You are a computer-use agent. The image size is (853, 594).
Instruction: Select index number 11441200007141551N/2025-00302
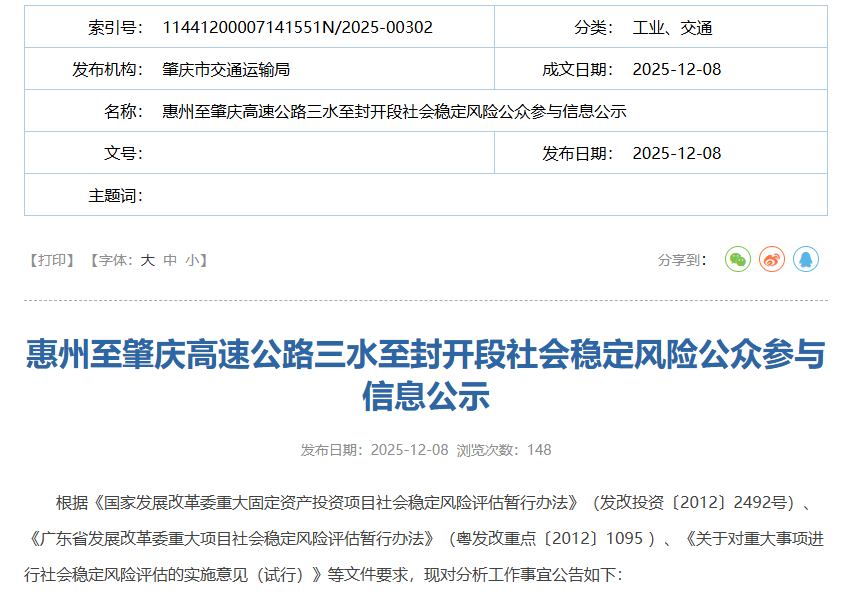click(298, 27)
